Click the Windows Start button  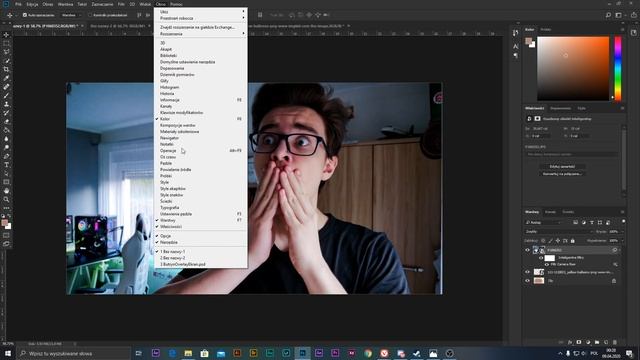tap(7, 353)
